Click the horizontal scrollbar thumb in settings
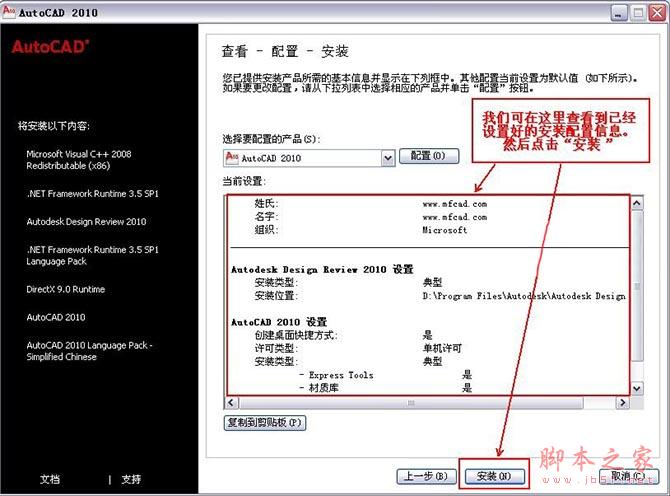670x496 pixels. [411, 402]
